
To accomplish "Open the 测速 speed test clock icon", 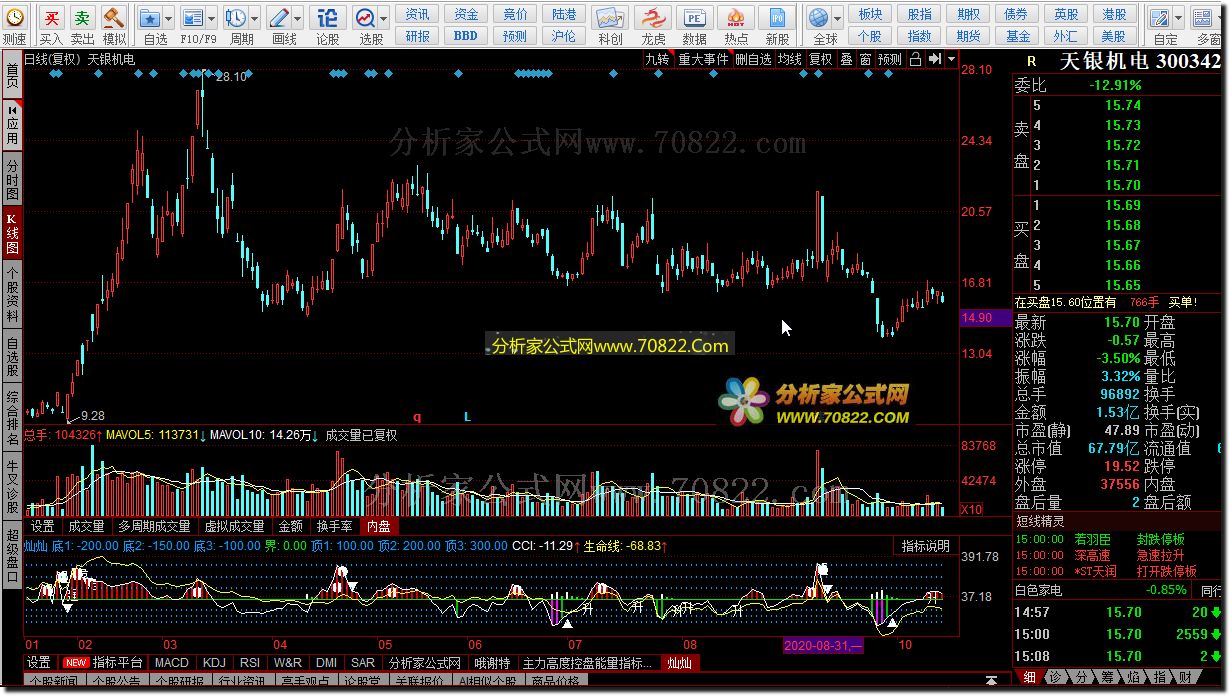I will 14,17.
